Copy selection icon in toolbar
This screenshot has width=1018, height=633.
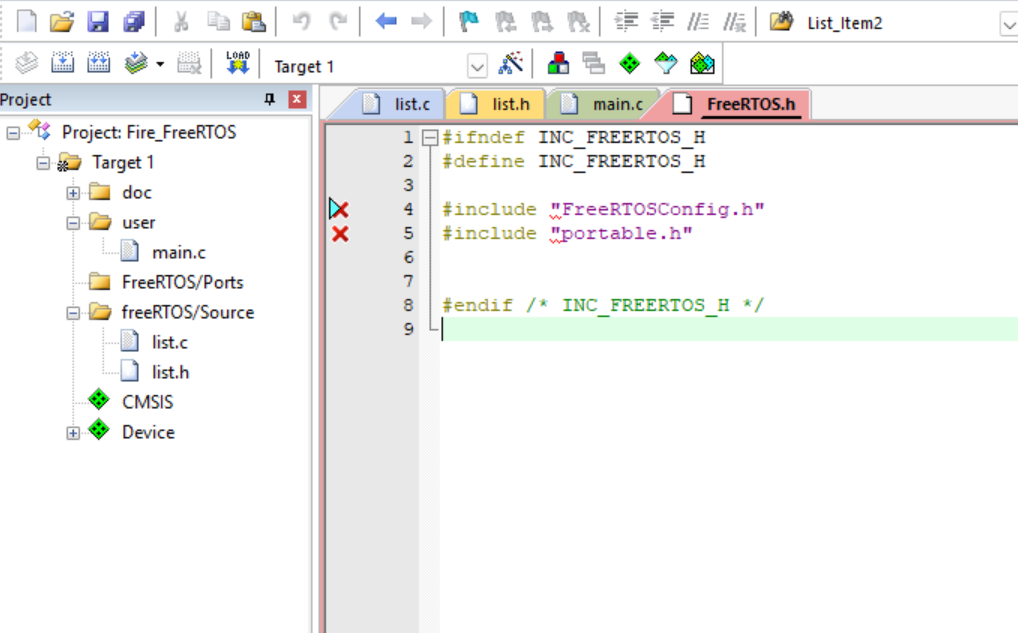[x=218, y=22]
